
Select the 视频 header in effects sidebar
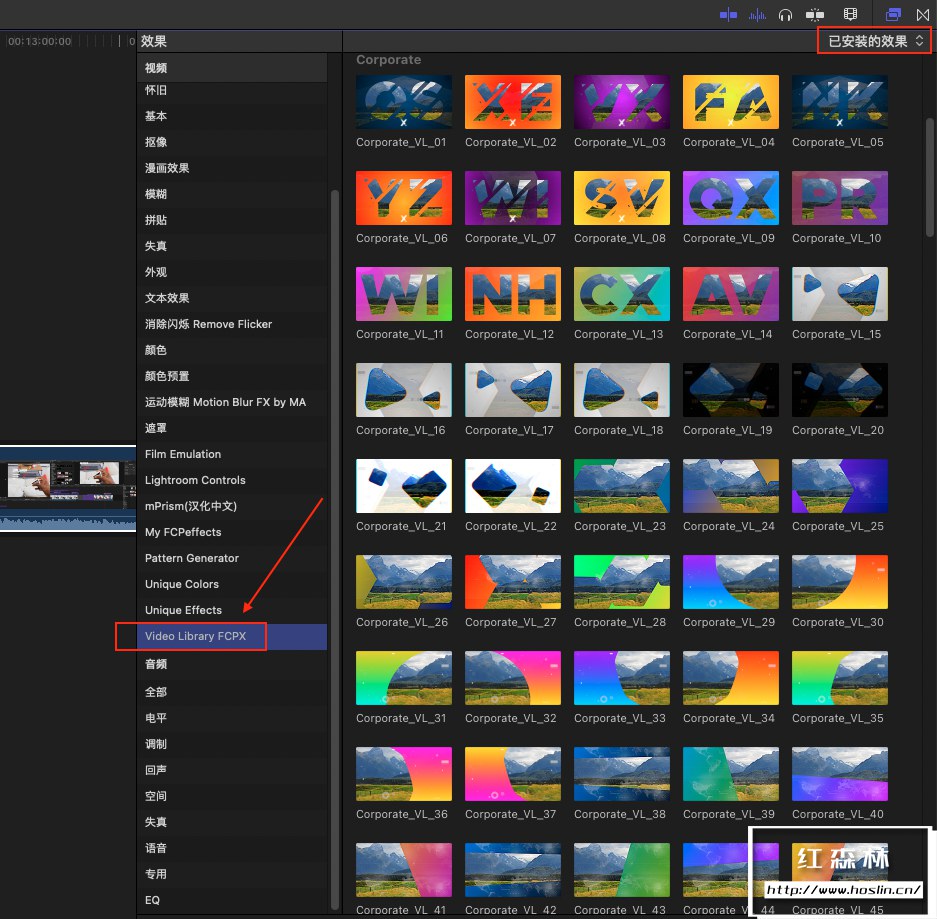point(232,68)
